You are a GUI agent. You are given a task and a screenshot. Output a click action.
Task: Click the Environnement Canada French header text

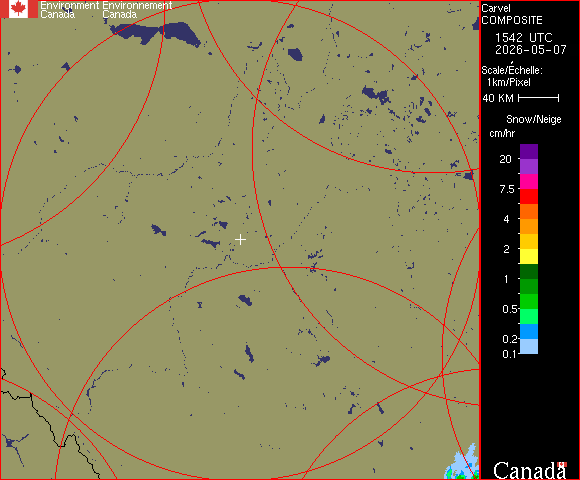click(x=137, y=10)
